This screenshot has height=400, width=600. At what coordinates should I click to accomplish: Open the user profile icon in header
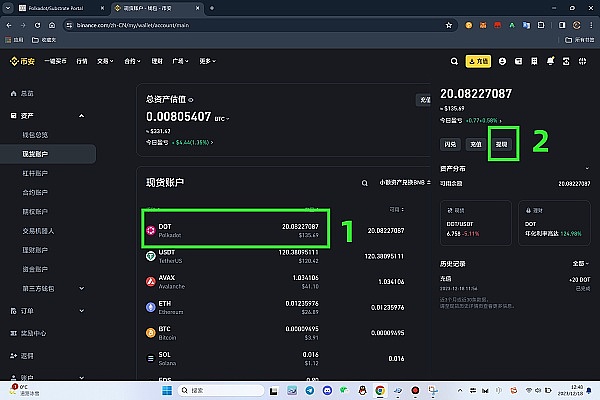point(502,61)
